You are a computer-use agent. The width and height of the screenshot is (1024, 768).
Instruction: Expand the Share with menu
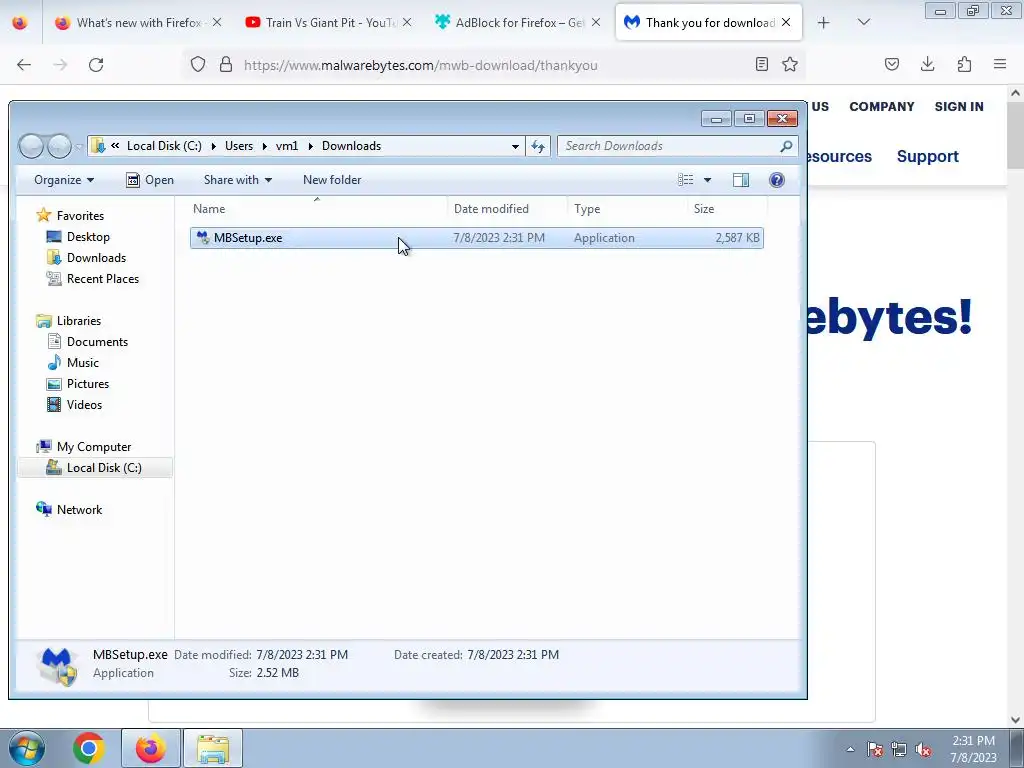(238, 180)
